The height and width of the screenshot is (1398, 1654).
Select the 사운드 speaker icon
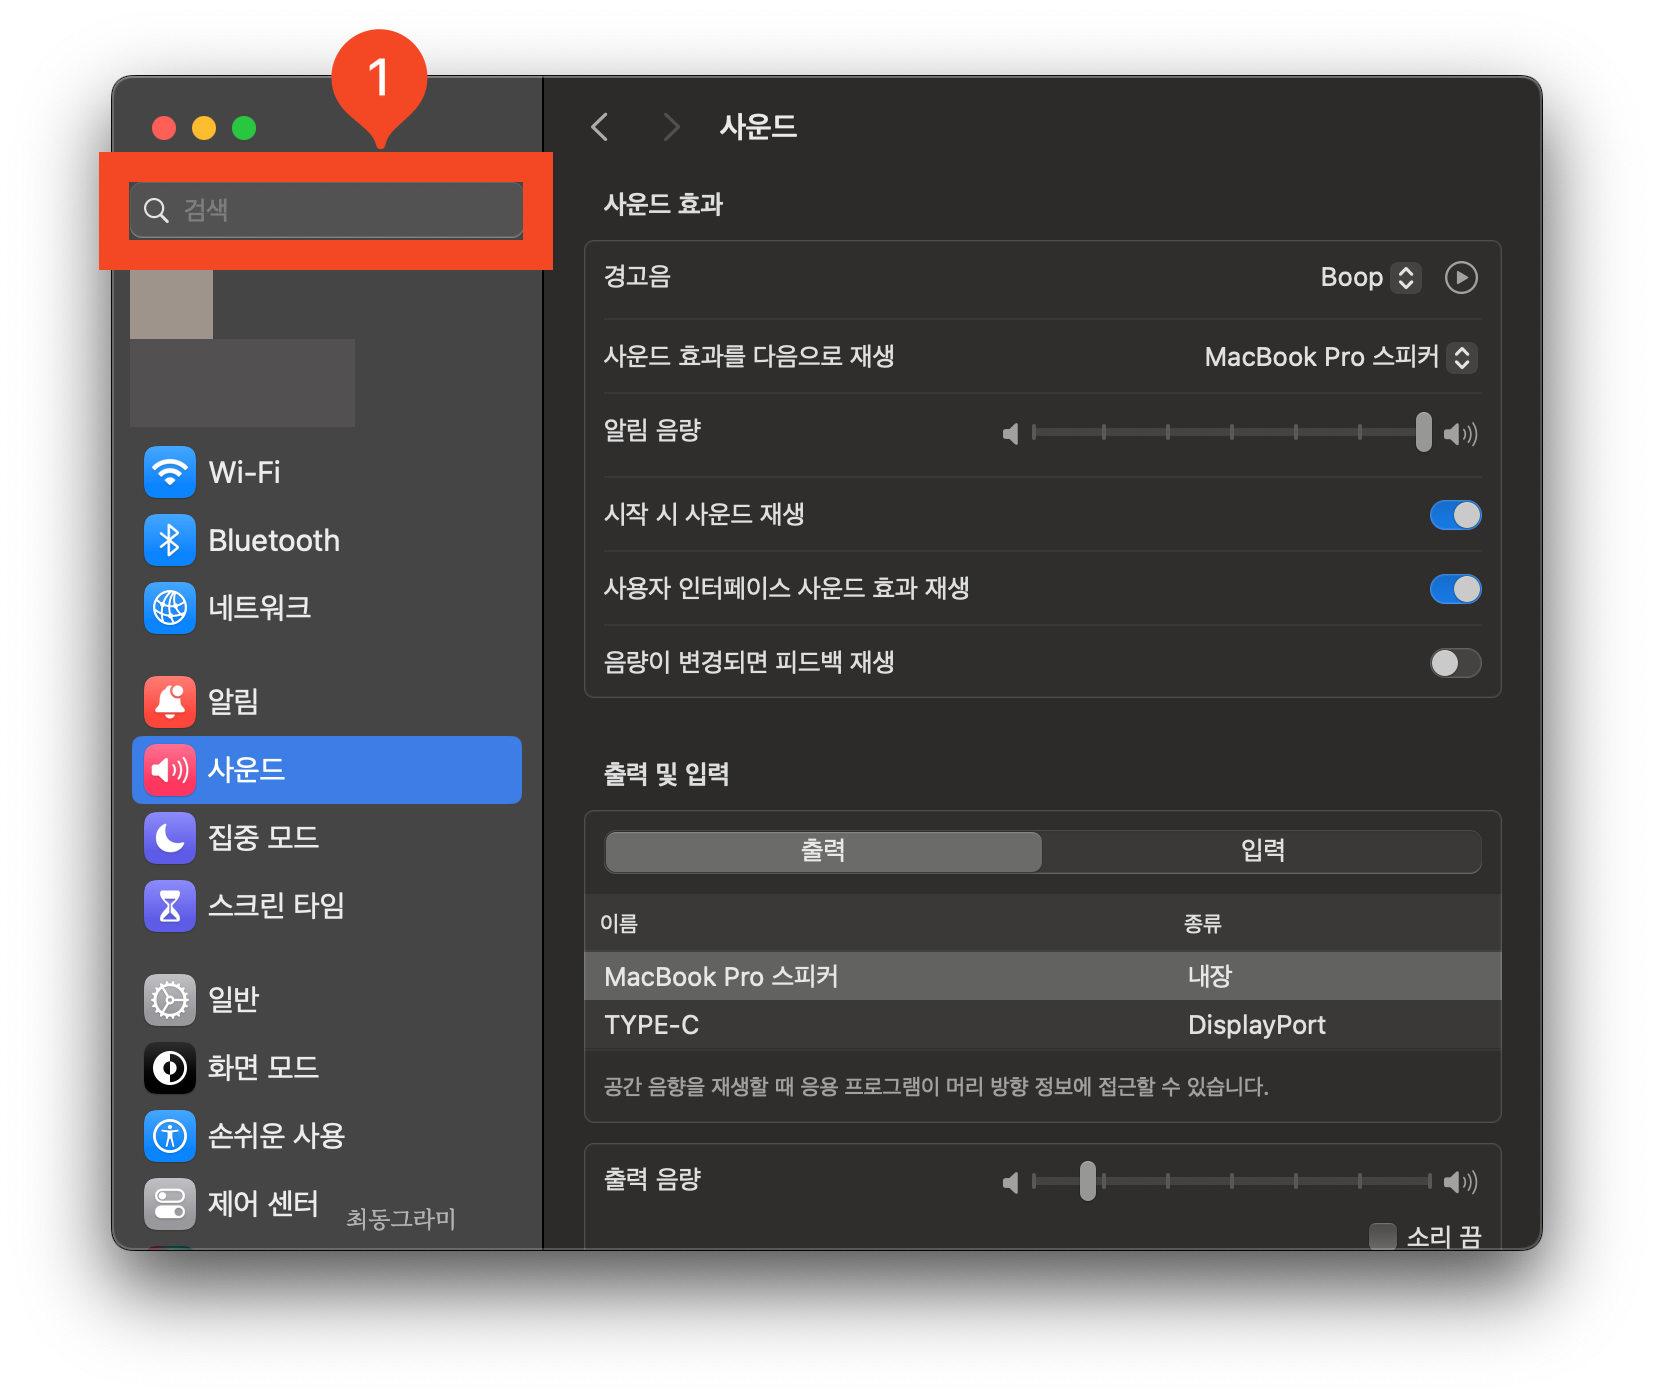point(170,770)
